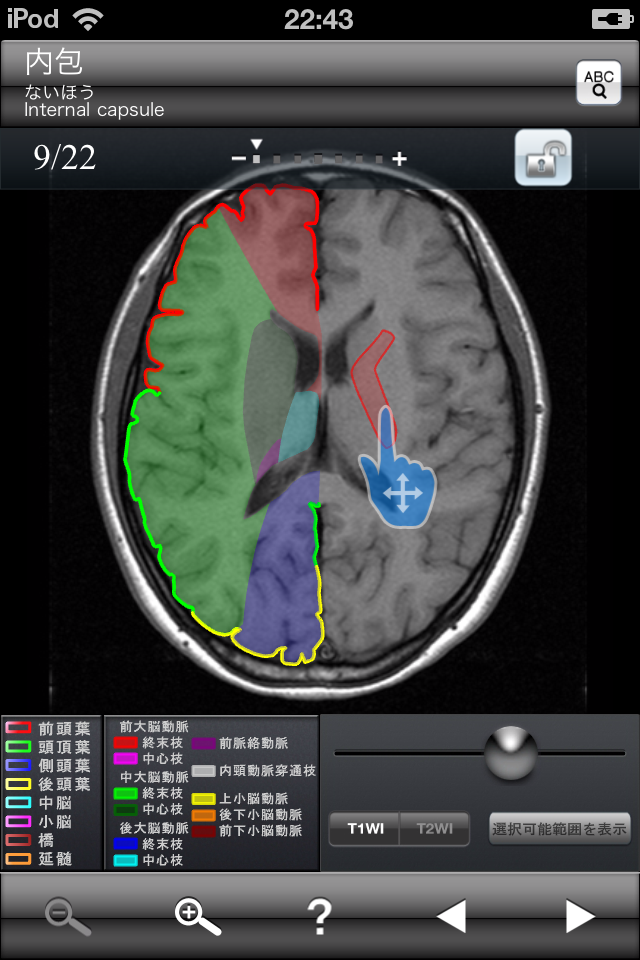Go to next slice with right arrow
The image size is (640, 960).
[x=579, y=915]
